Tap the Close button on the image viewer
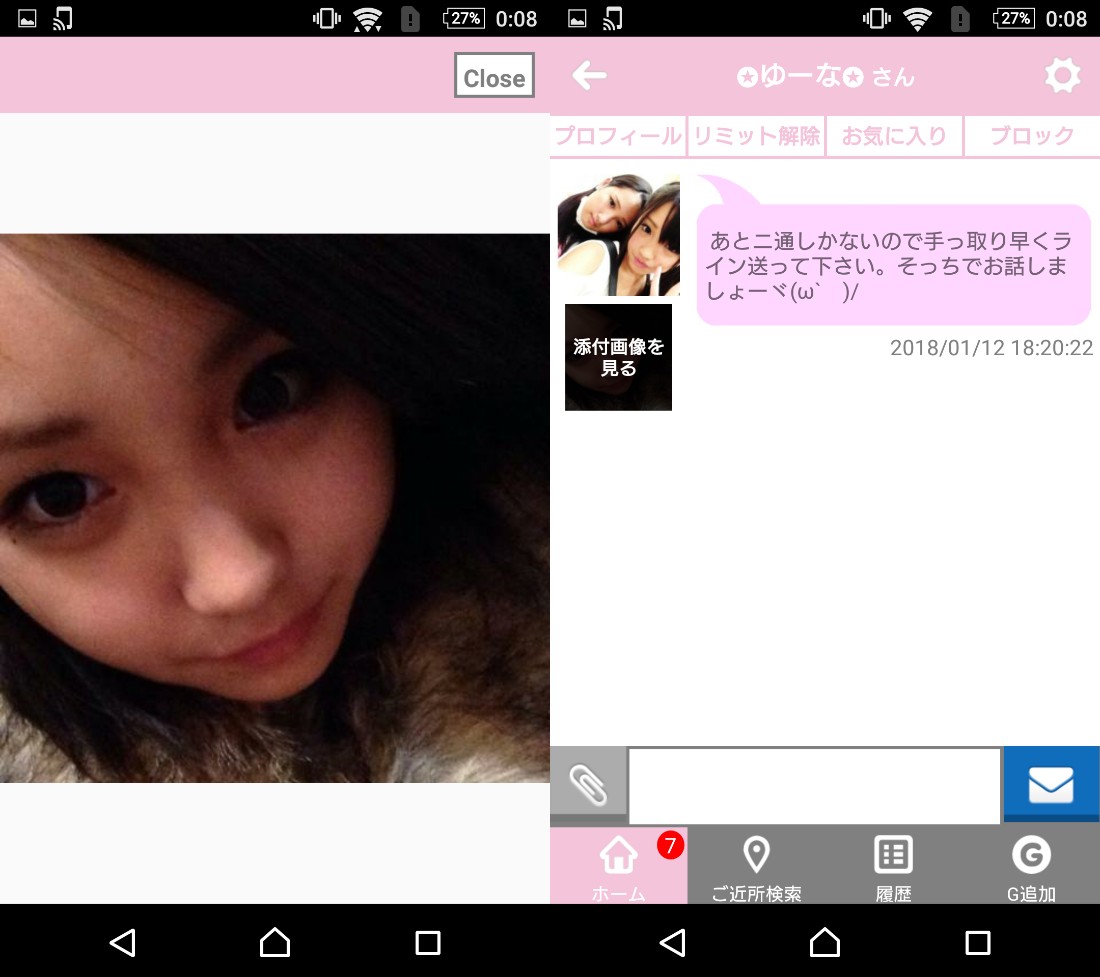The width and height of the screenshot is (1100, 977). click(x=494, y=76)
